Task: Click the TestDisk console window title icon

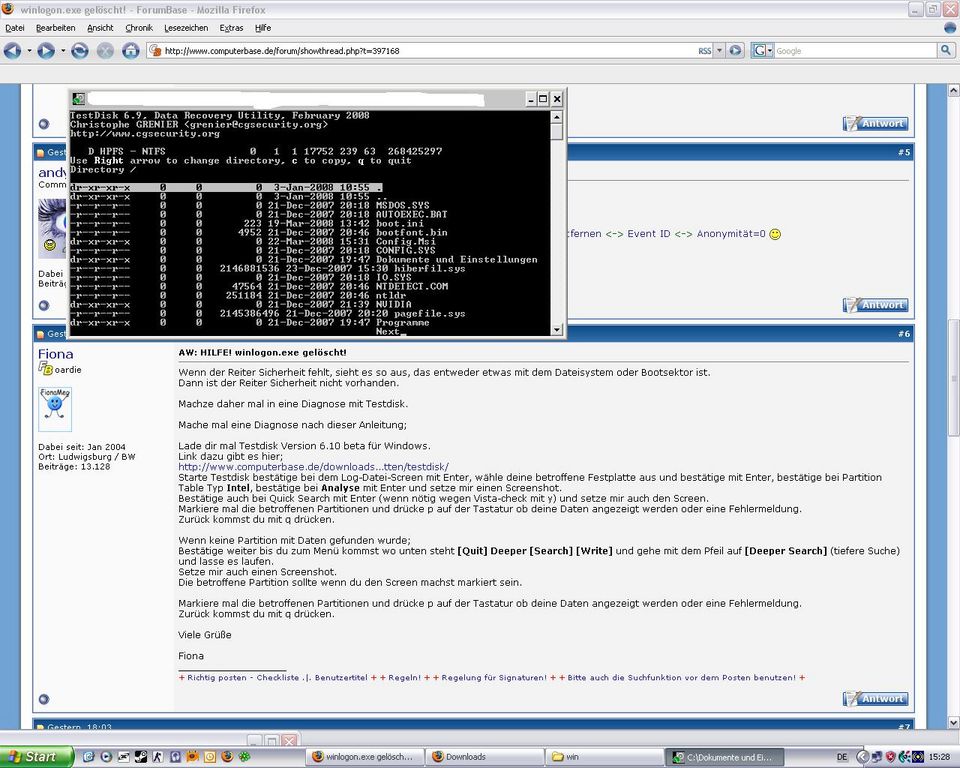Action: pyautogui.click(x=78, y=99)
